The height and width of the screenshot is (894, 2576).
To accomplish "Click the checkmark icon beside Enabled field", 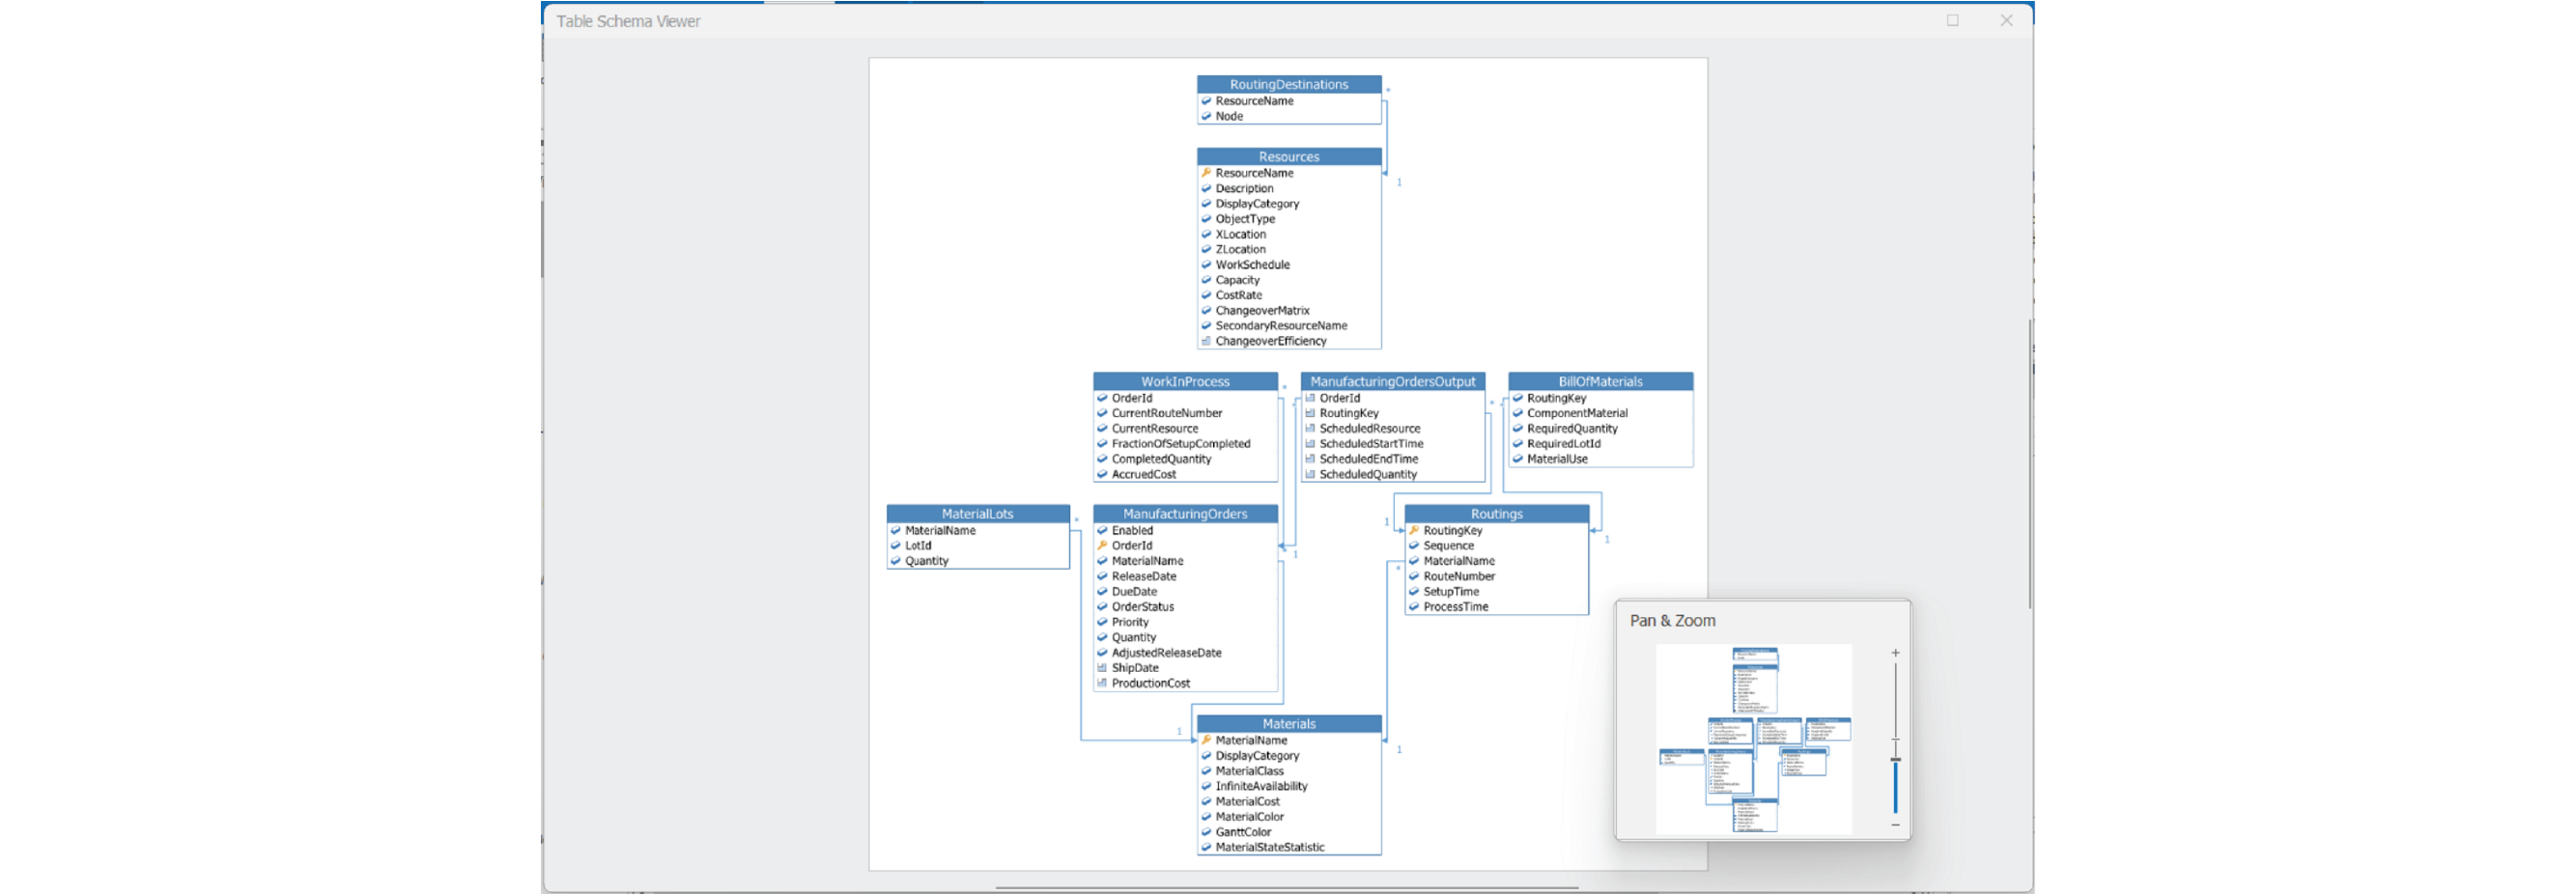I will point(1102,531).
